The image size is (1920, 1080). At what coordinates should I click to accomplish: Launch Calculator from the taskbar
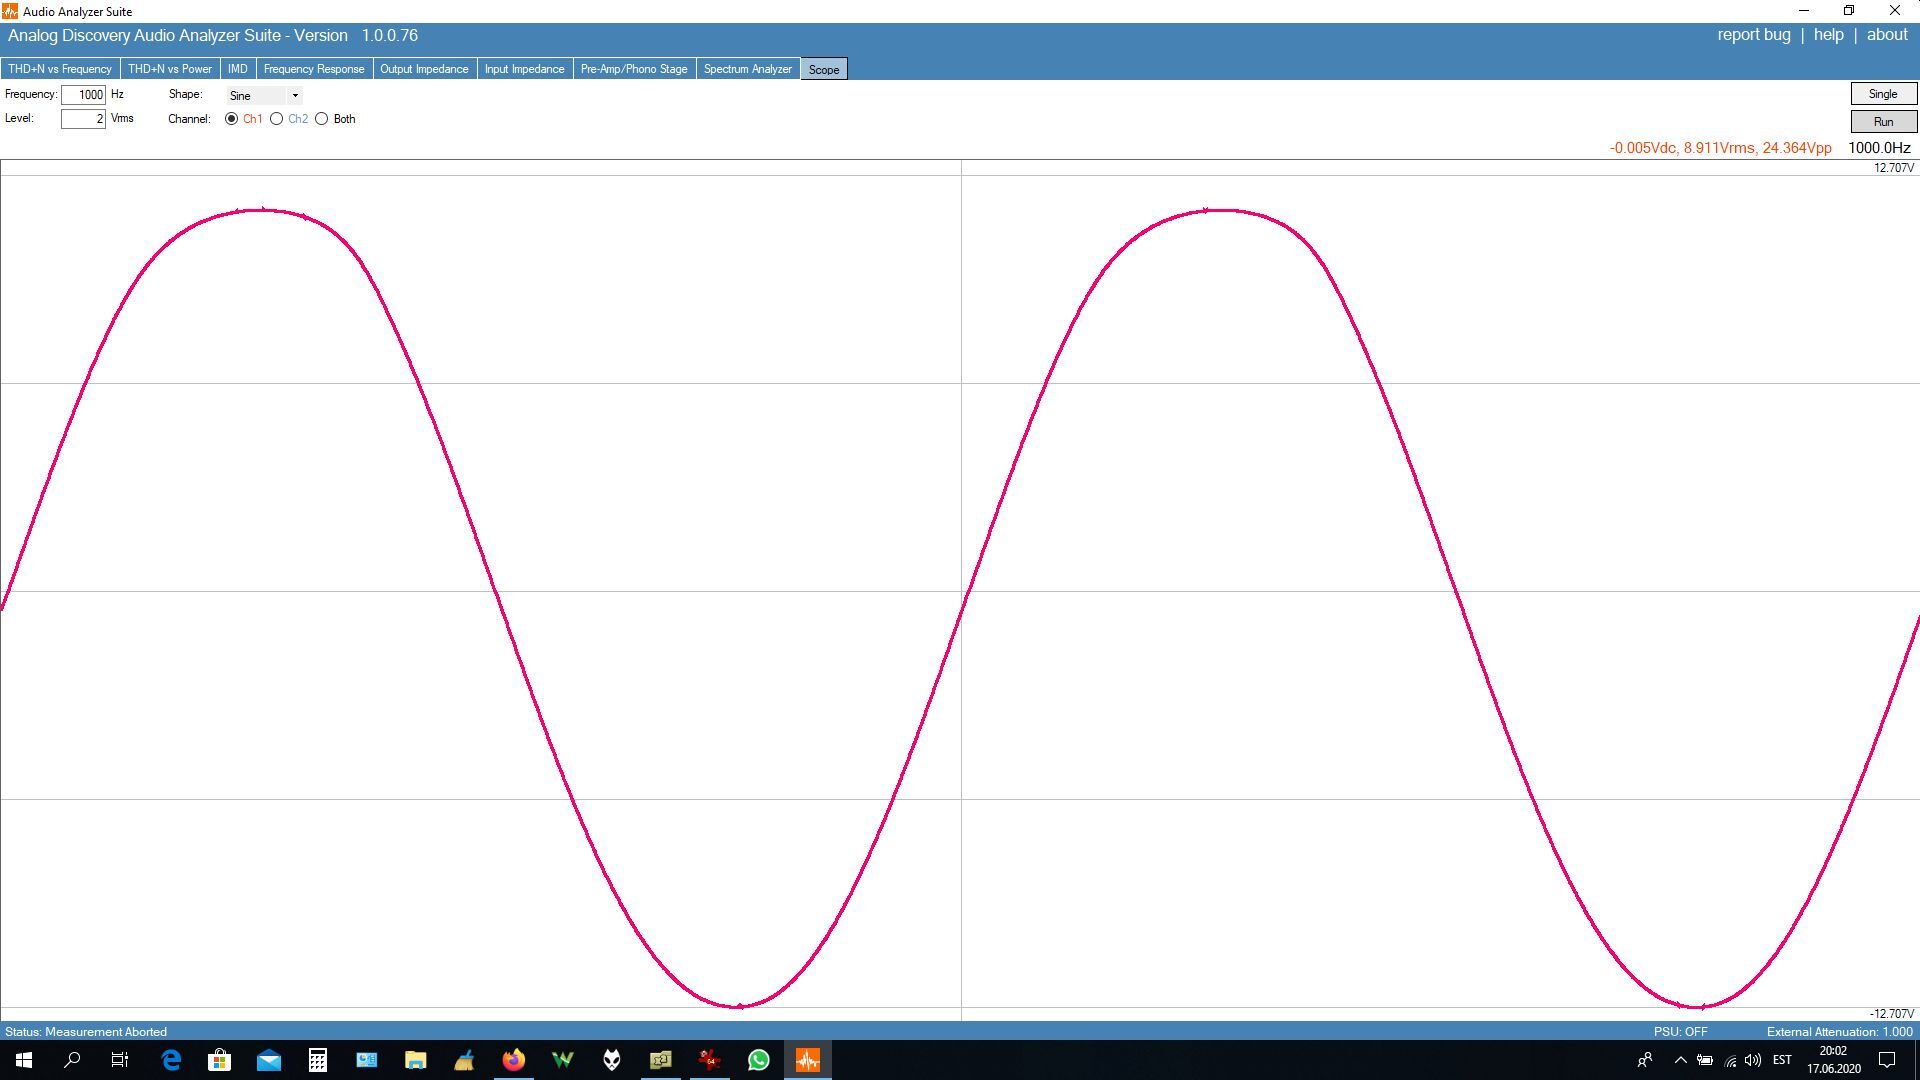[x=317, y=1060]
